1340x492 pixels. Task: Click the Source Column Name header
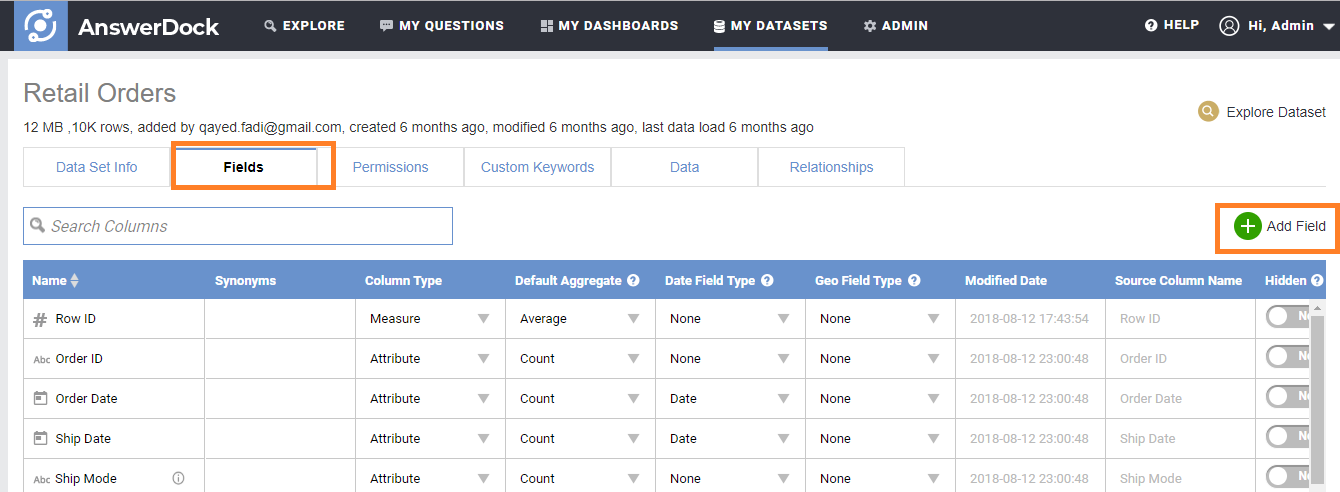coord(1179,281)
